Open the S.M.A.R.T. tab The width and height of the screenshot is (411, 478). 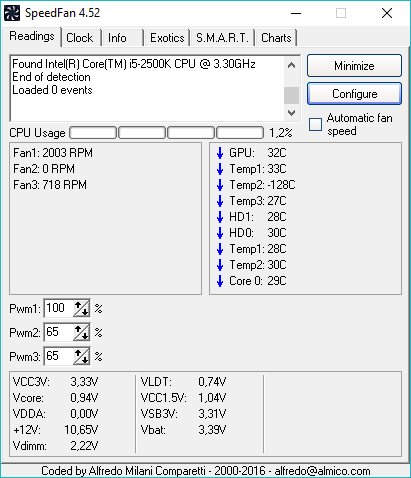coord(222,38)
